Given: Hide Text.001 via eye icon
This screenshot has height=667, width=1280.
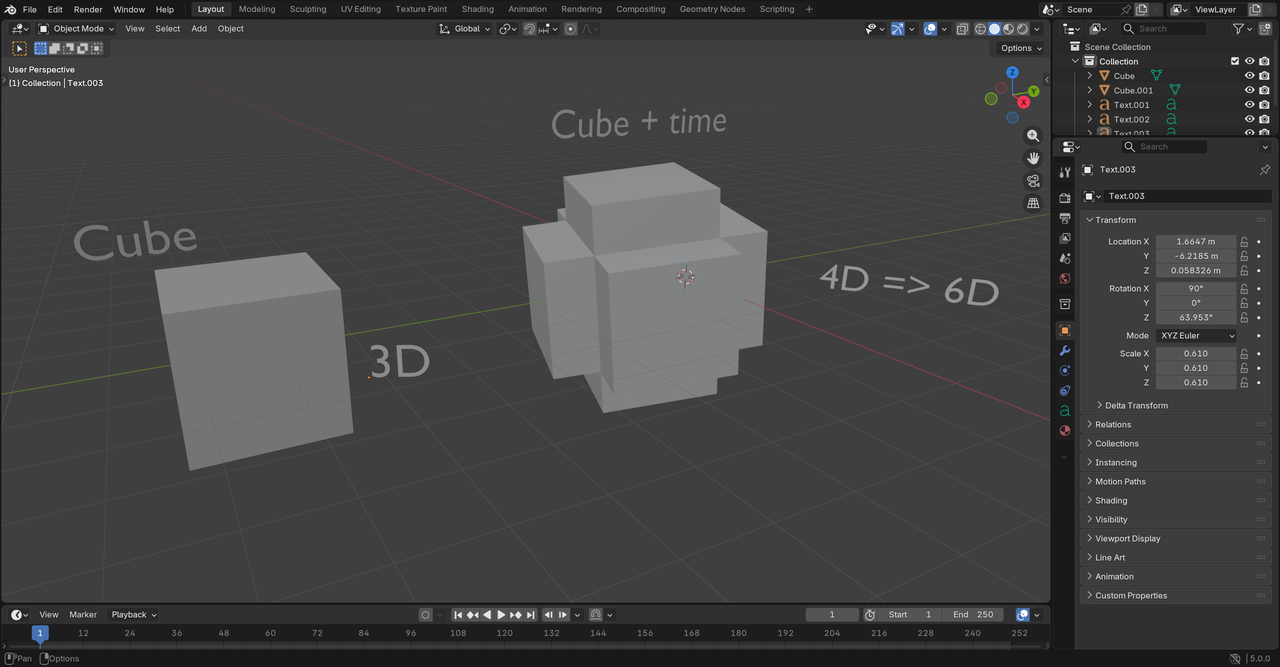Looking at the screenshot, I should coord(1249,105).
